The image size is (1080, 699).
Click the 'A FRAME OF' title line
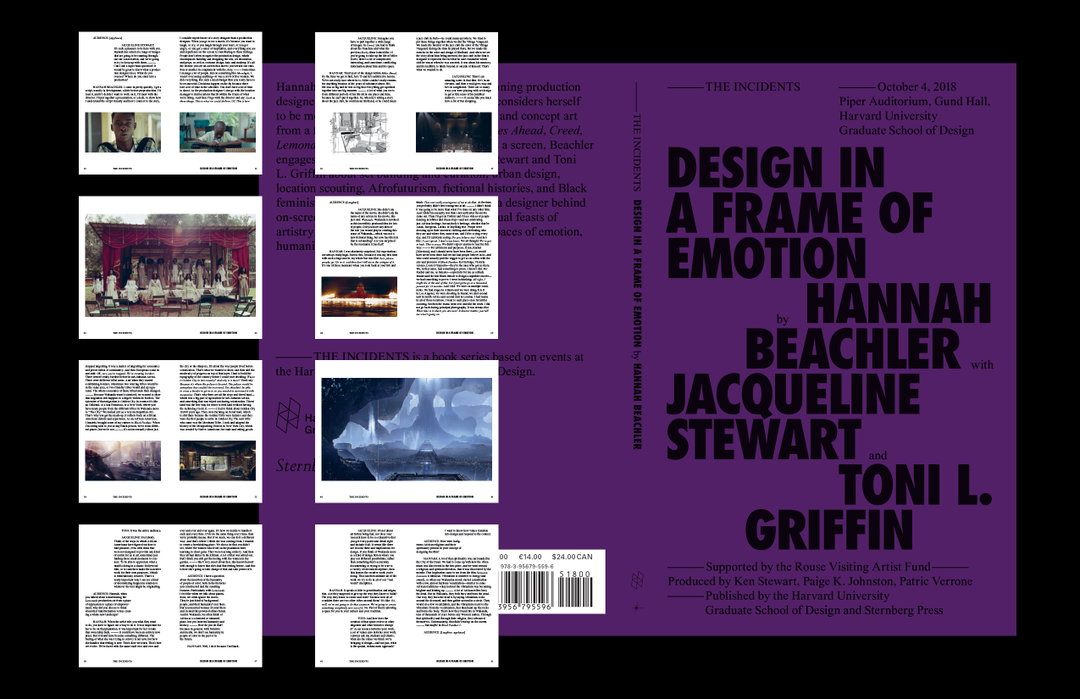[799, 213]
